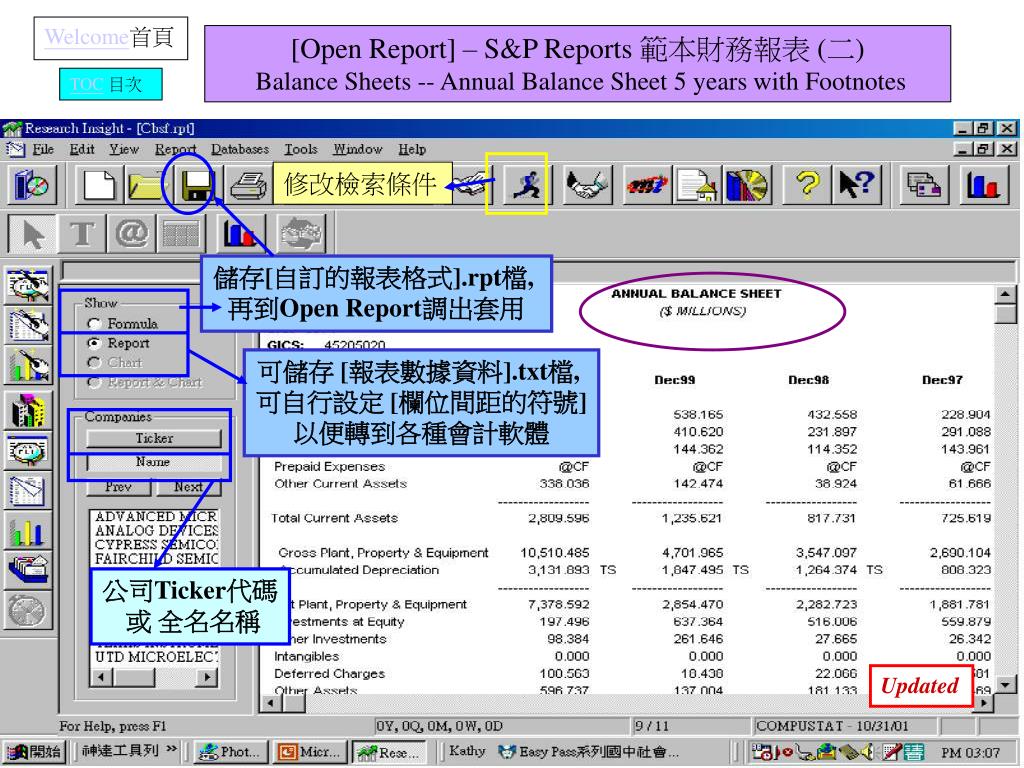This screenshot has width=1024, height=768.
Task: Select the Text (T) tool
Action: pyautogui.click(x=83, y=234)
